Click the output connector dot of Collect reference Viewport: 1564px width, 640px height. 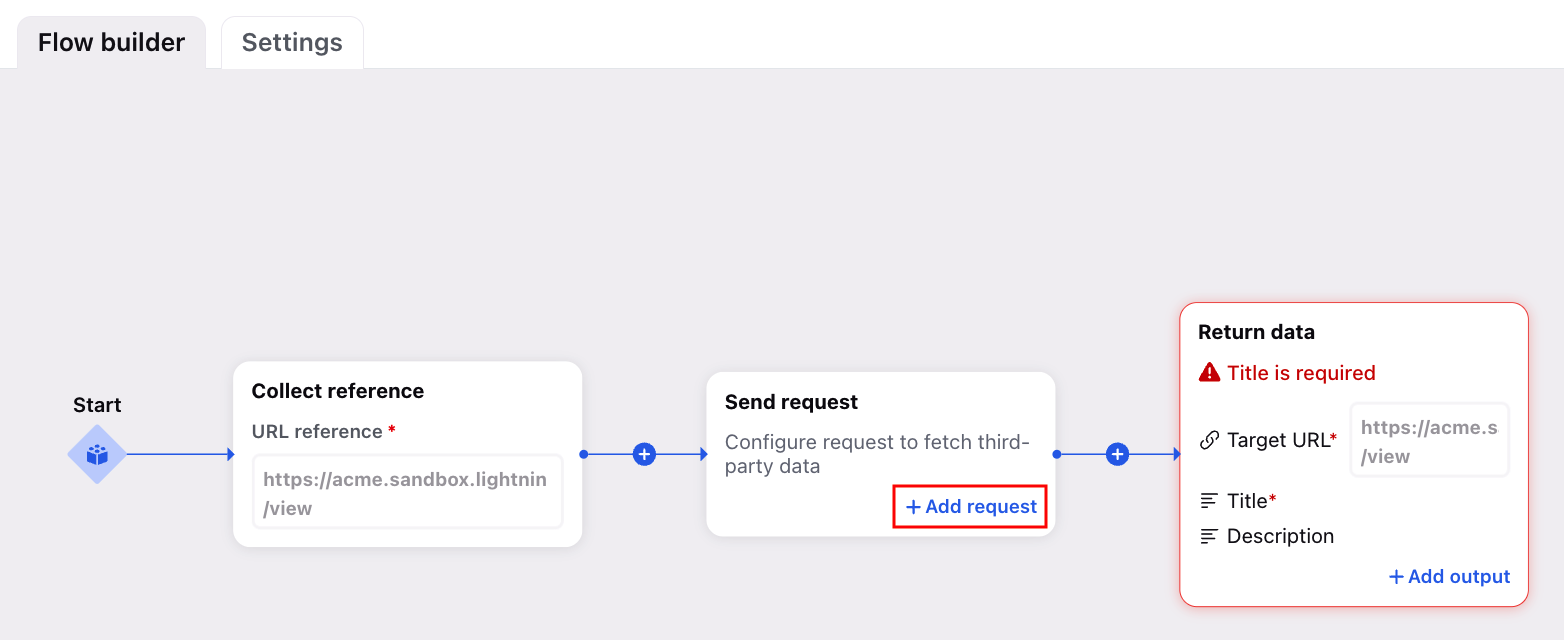tap(583, 455)
